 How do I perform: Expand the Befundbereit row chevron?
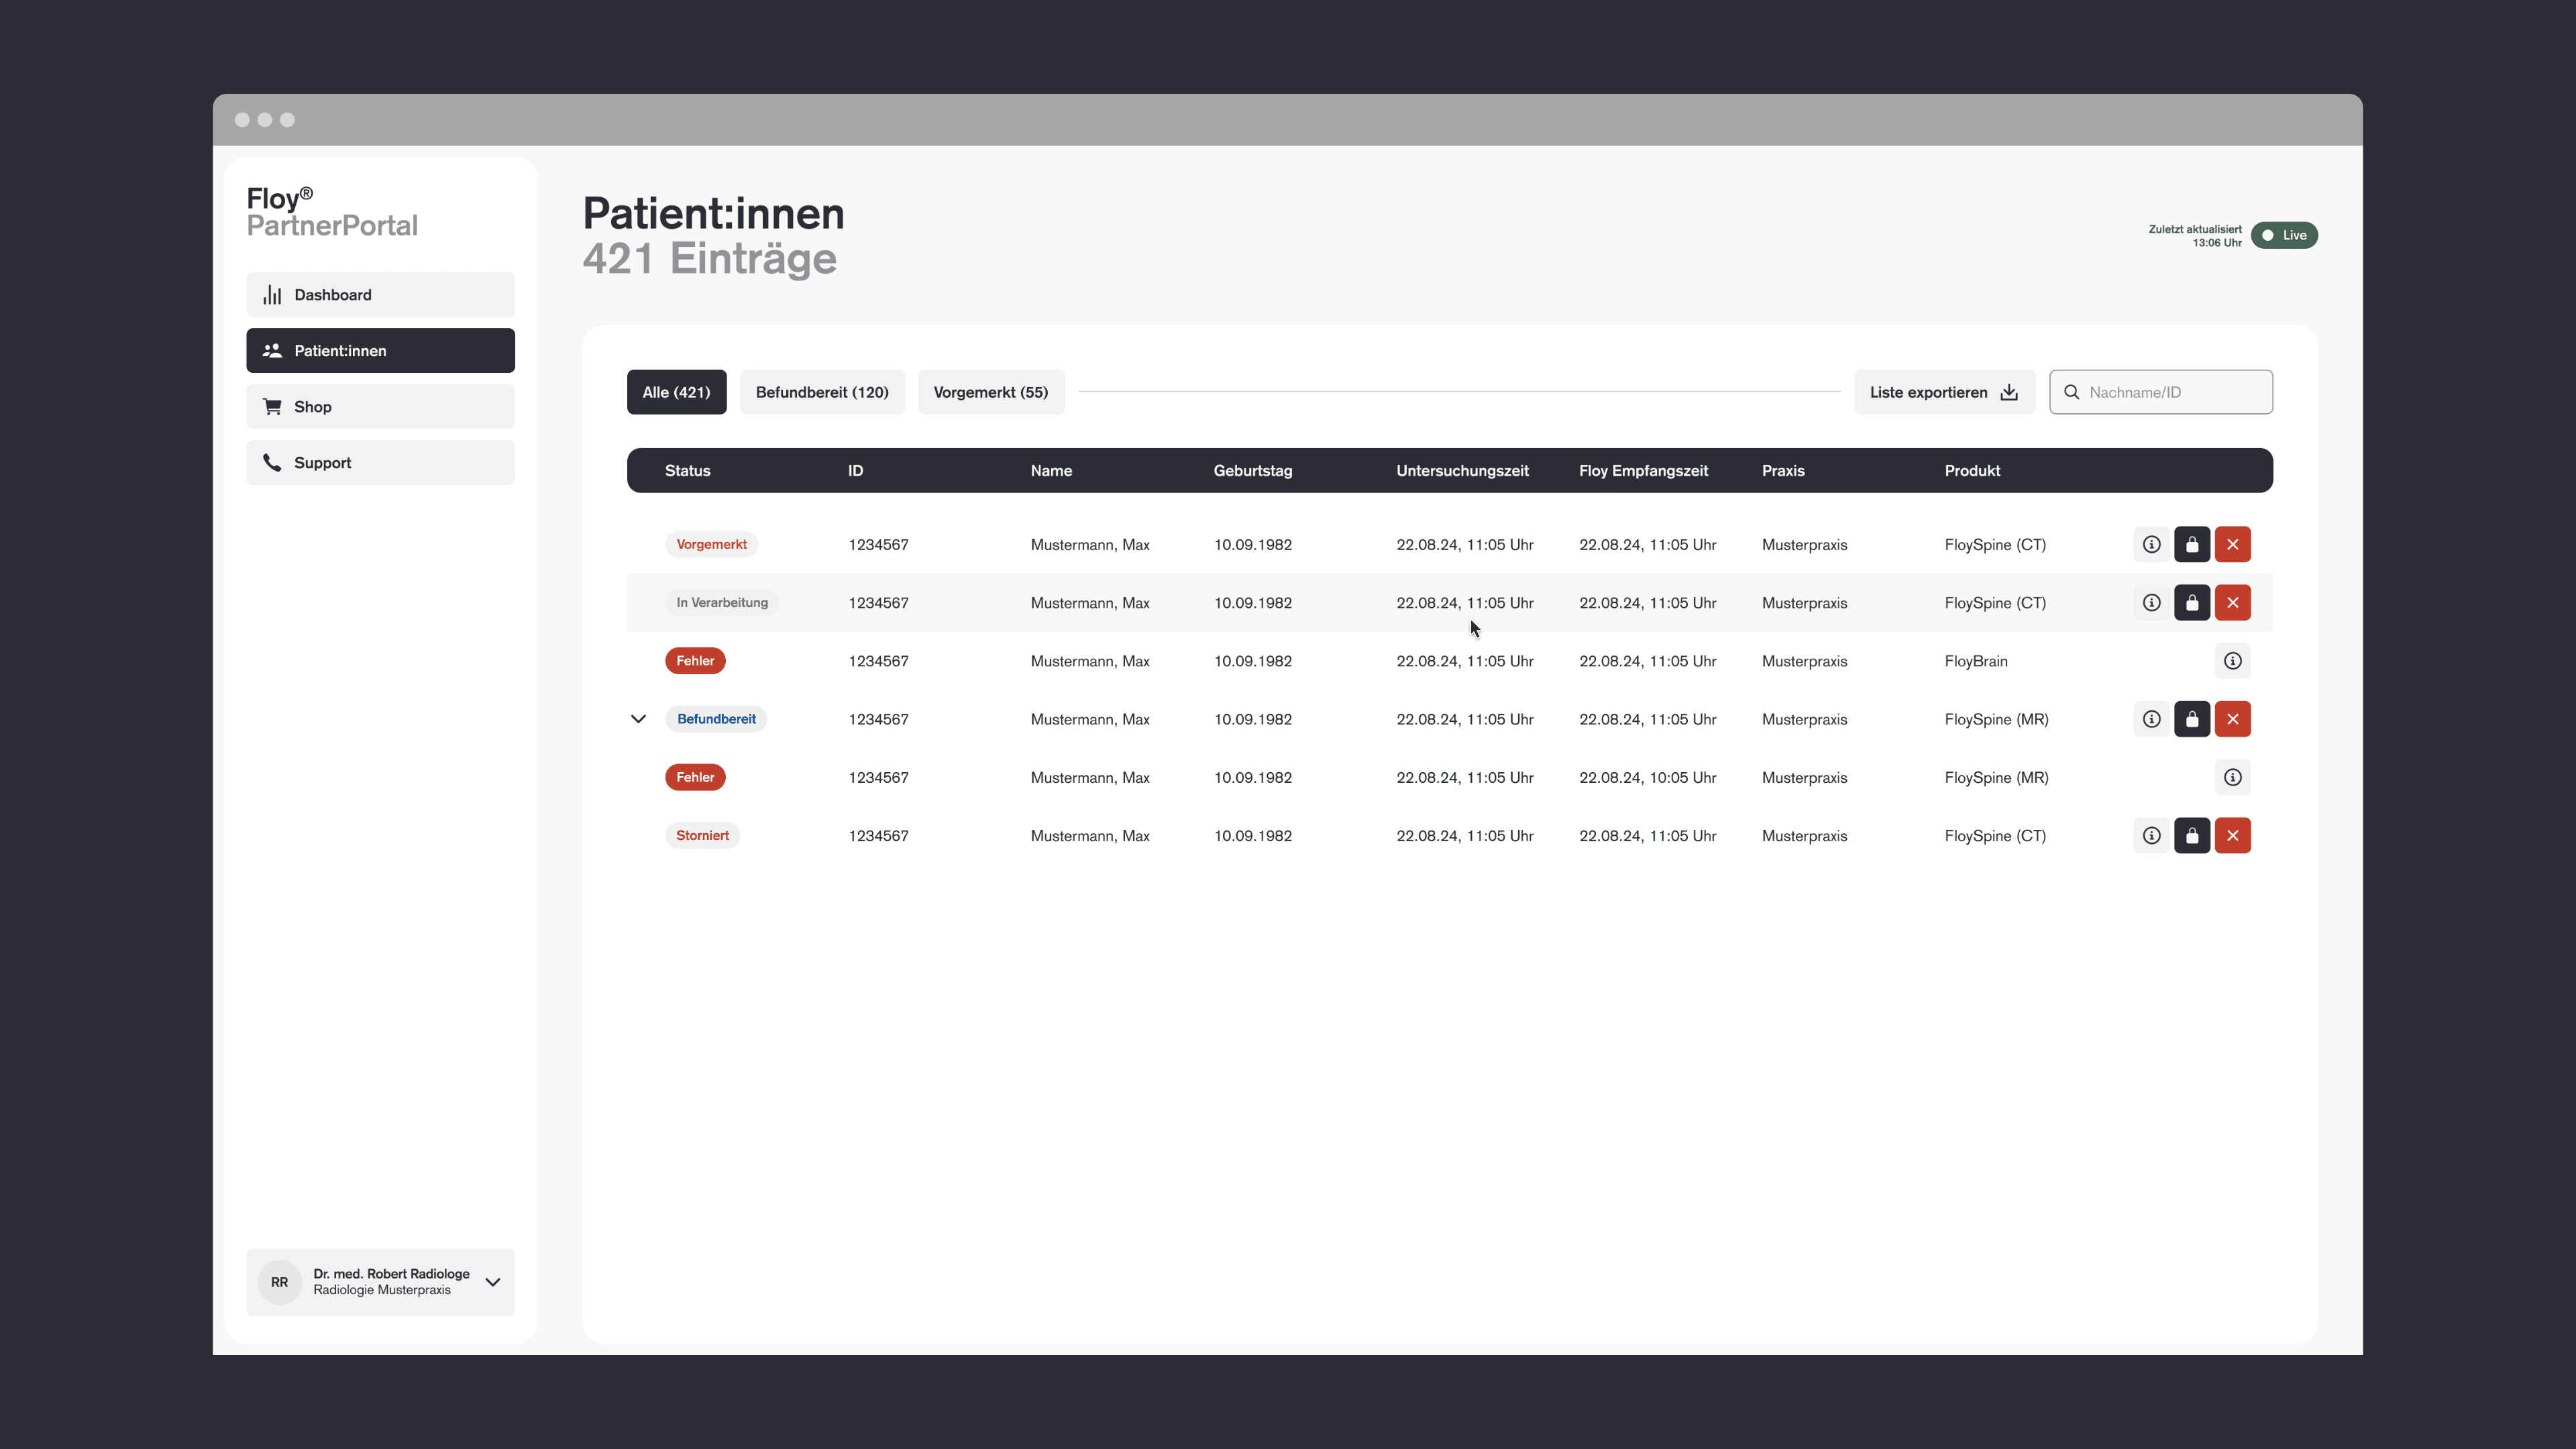(638, 719)
